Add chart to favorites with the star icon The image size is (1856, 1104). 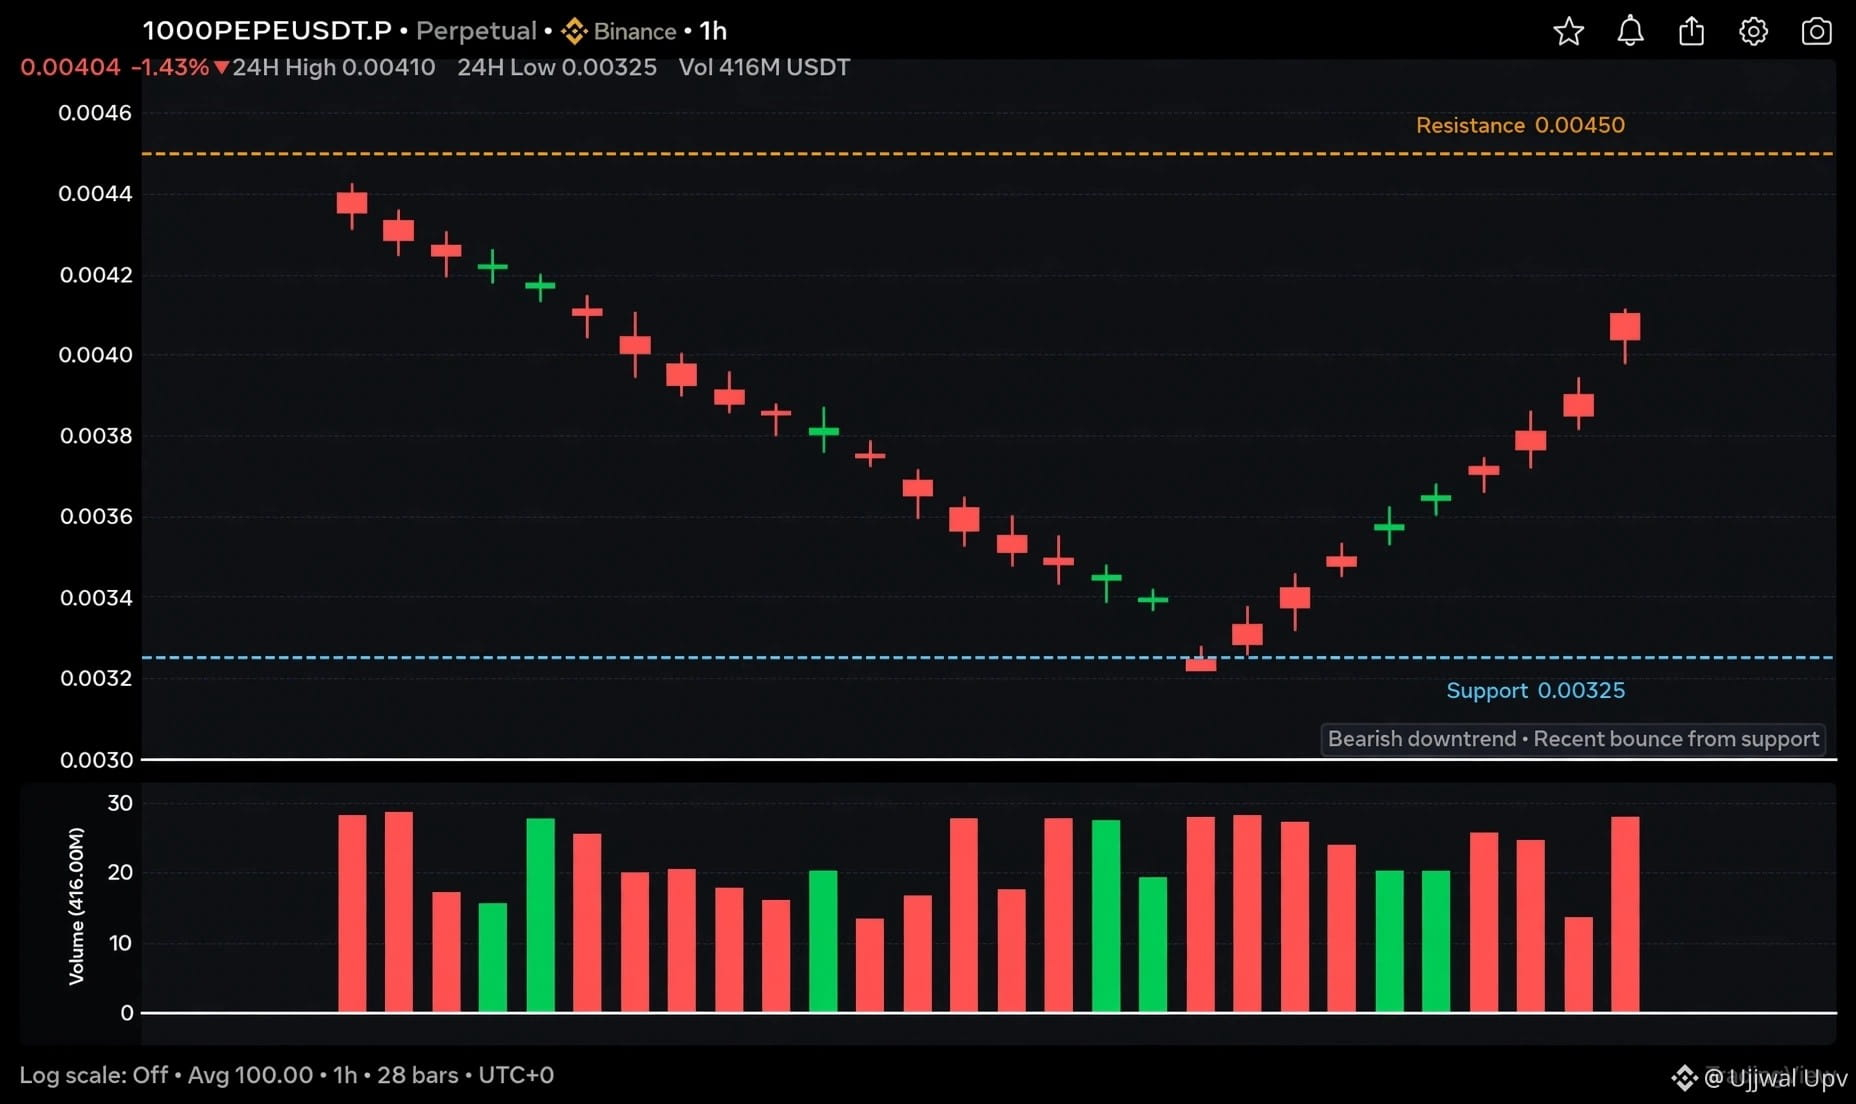pyautogui.click(x=1568, y=32)
